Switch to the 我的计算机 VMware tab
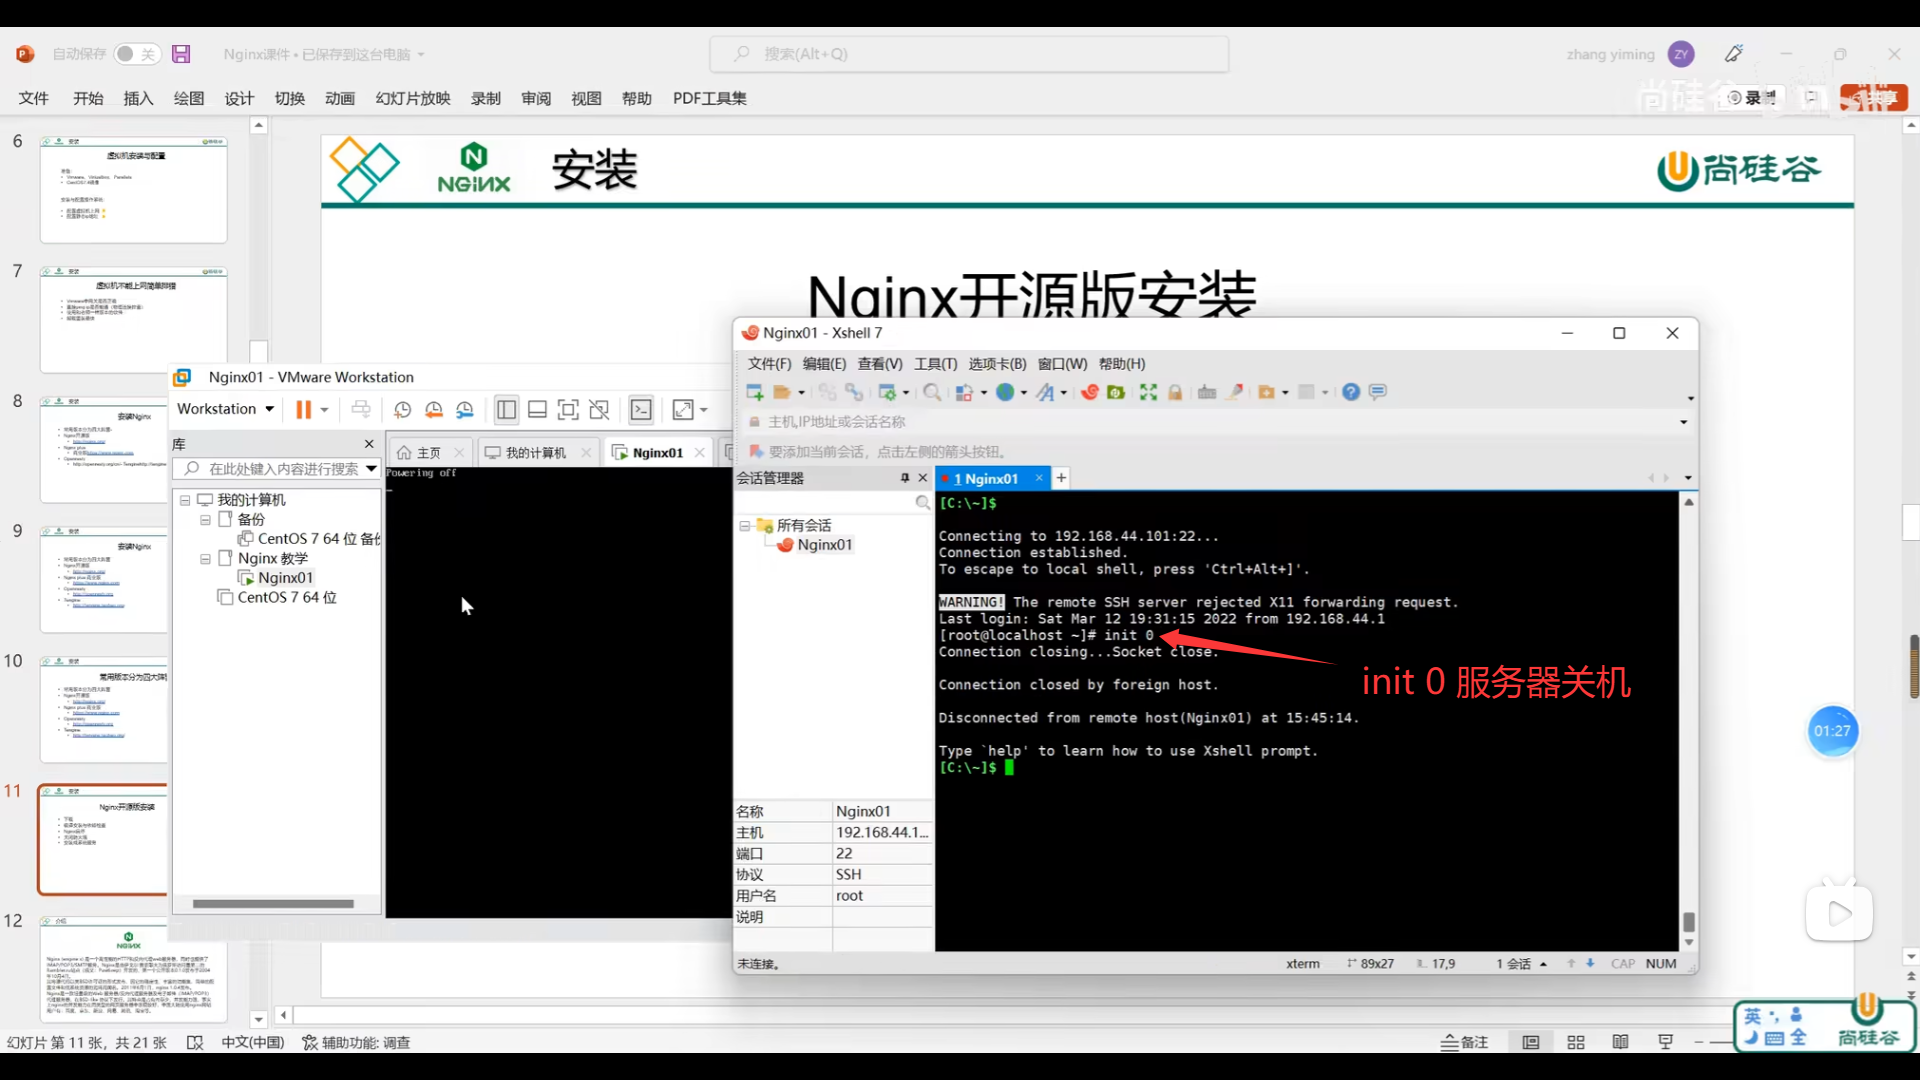1920x1080 pixels. pyautogui.click(x=534, y=453)
